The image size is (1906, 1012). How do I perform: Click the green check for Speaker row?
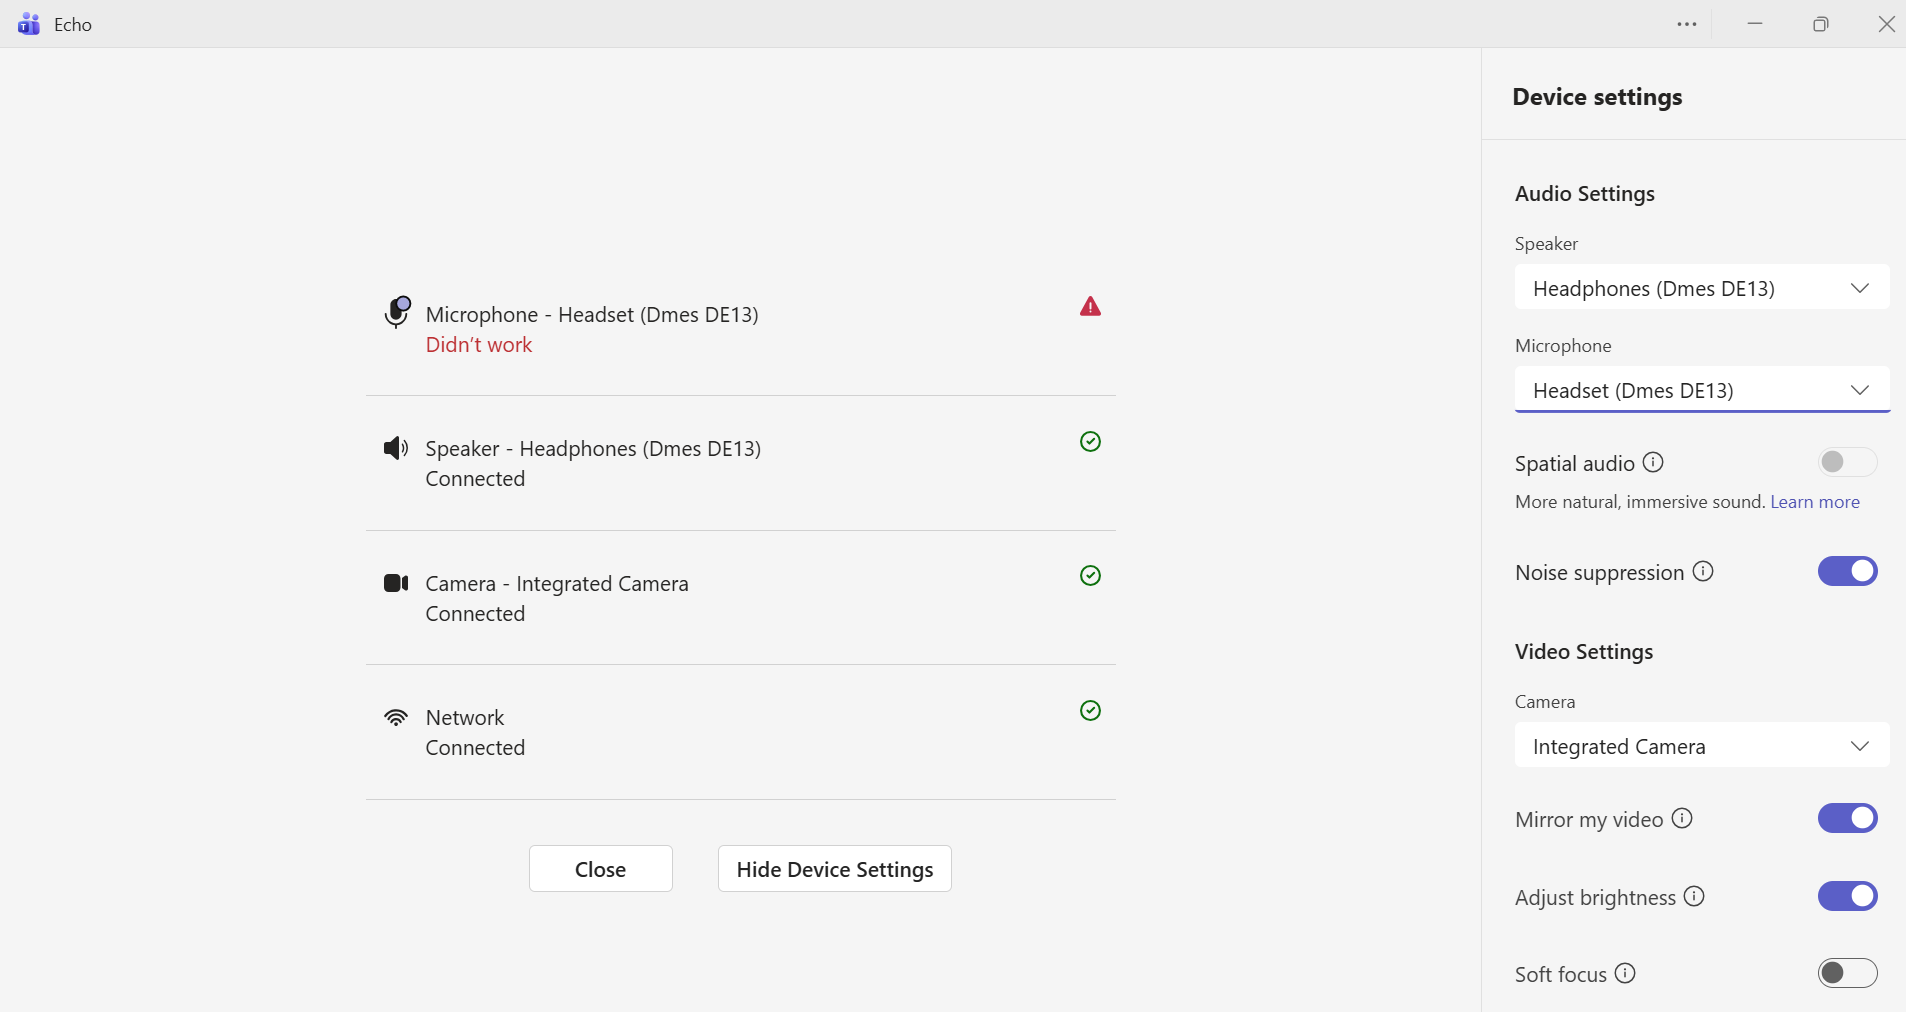point(1090,442)
